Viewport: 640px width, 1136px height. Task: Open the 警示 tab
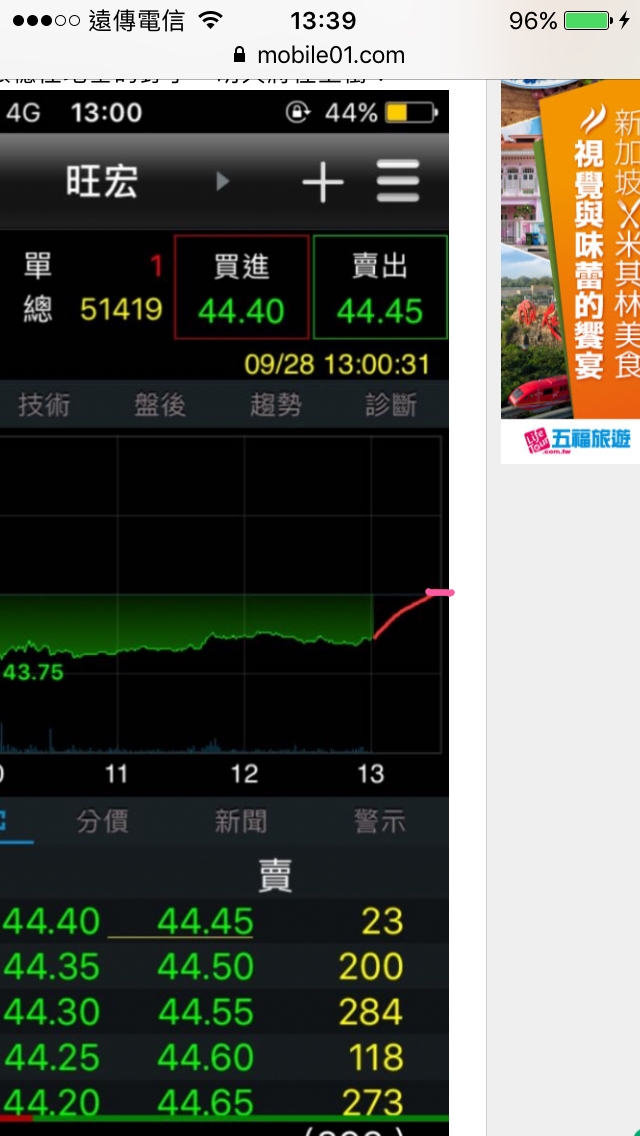(380, 822)
